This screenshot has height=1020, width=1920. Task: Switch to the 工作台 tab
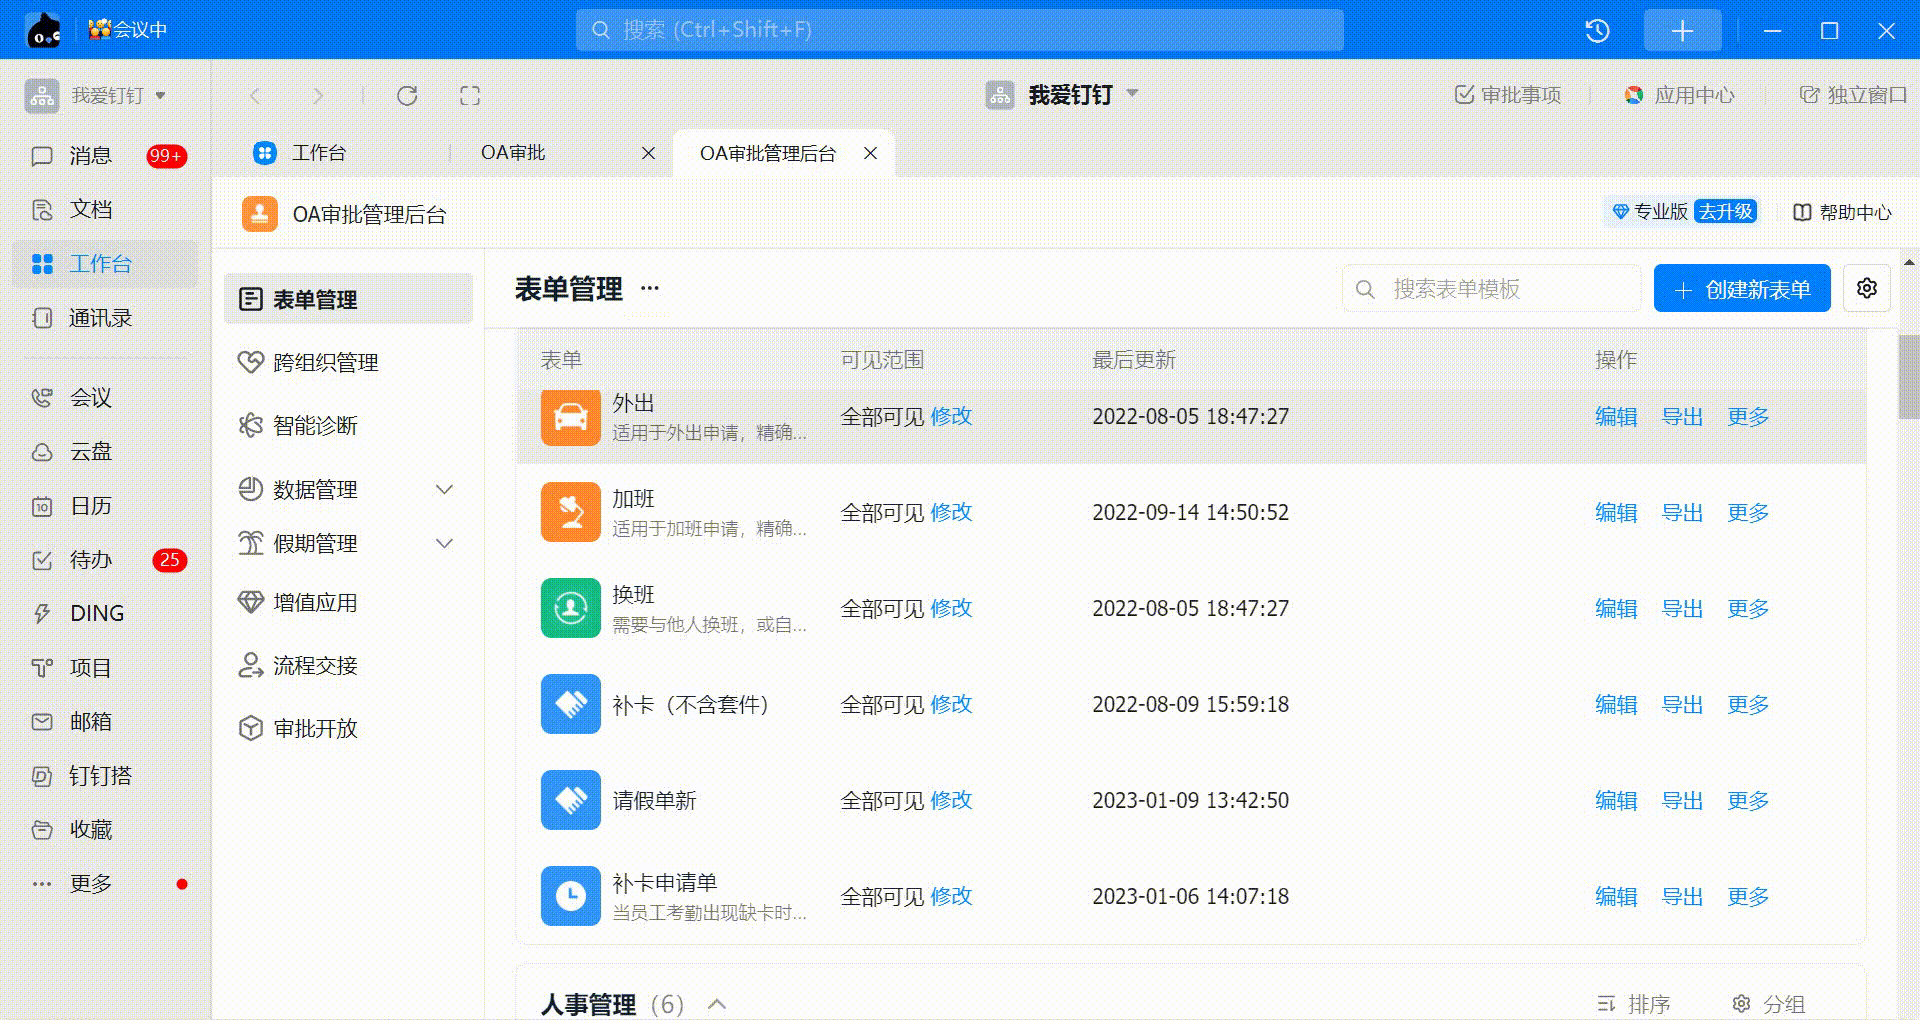[x=318, y=153]
